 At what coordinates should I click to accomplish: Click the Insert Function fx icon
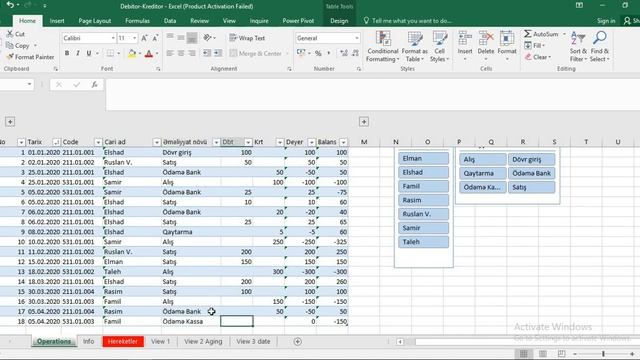pyautogui.click(x=94, y=84)
